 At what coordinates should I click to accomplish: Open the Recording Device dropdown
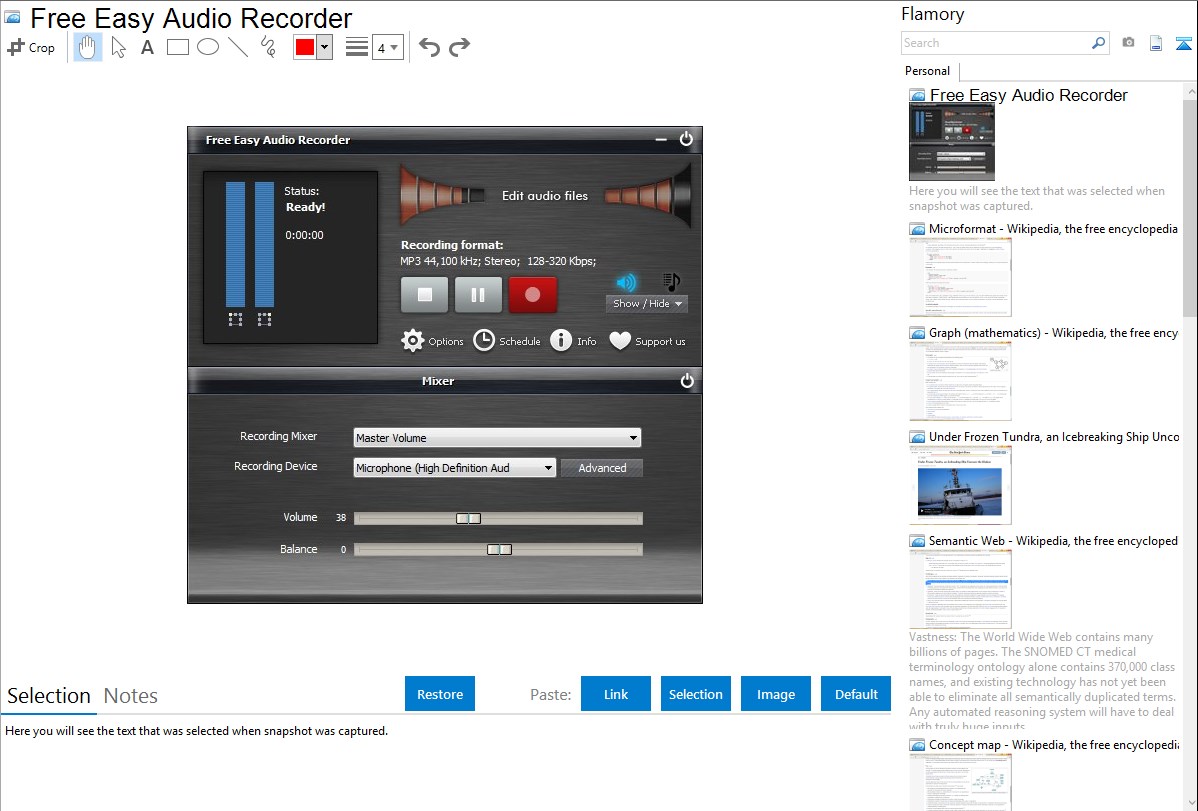point(455,468)
